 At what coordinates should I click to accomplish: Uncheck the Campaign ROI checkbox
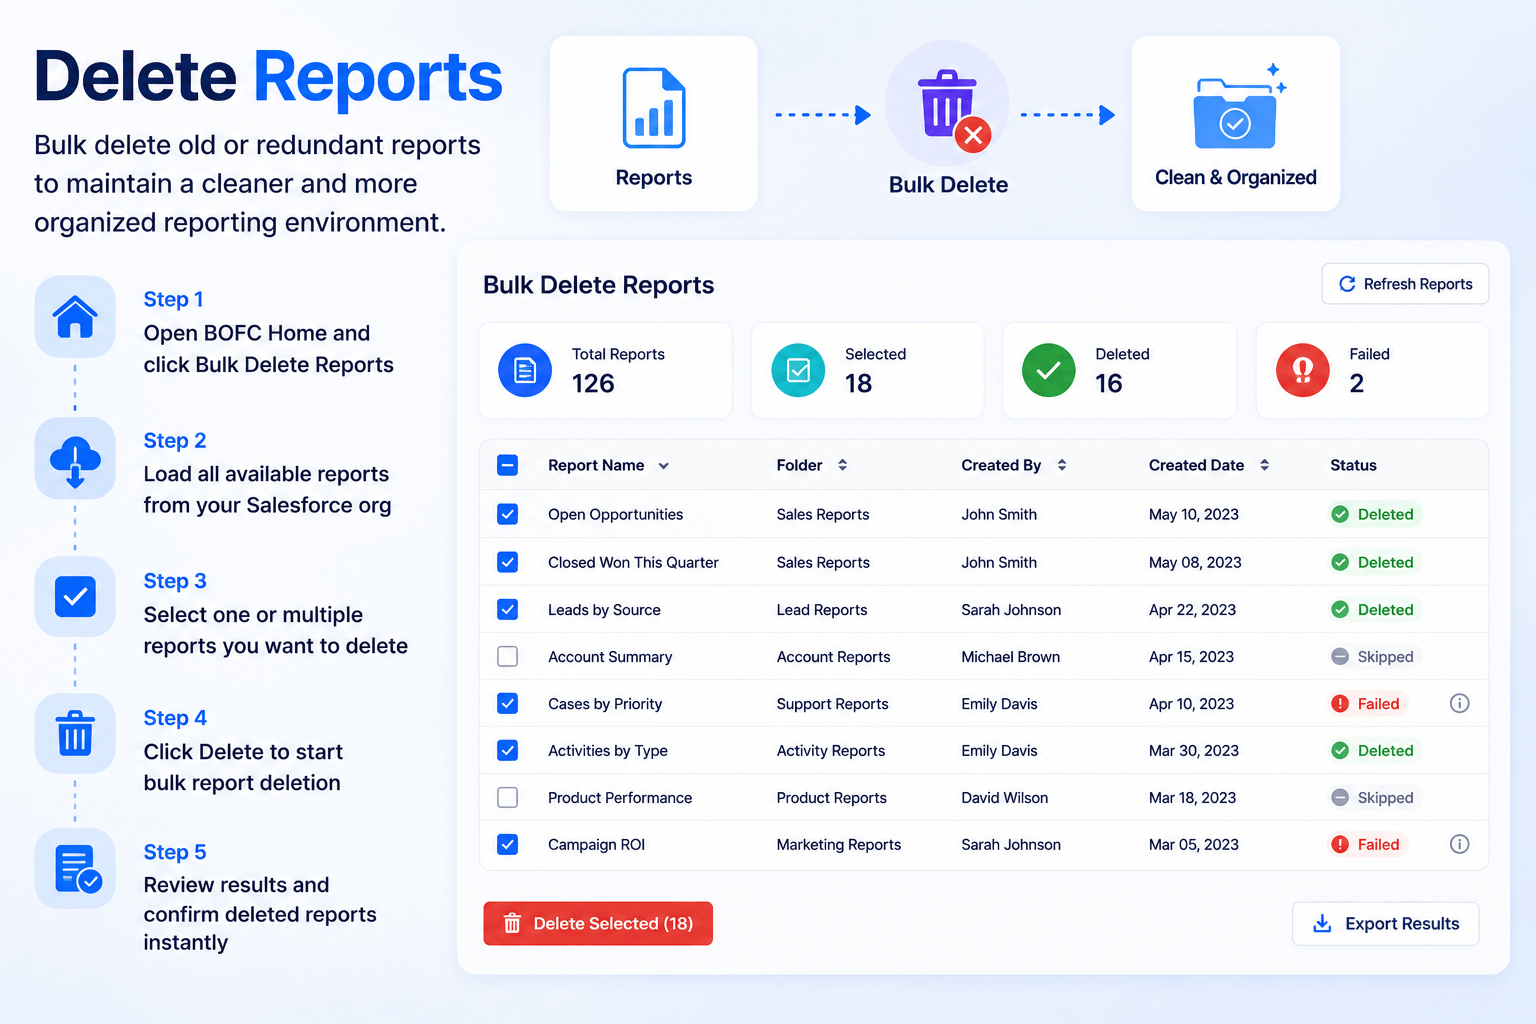point(507,844)
